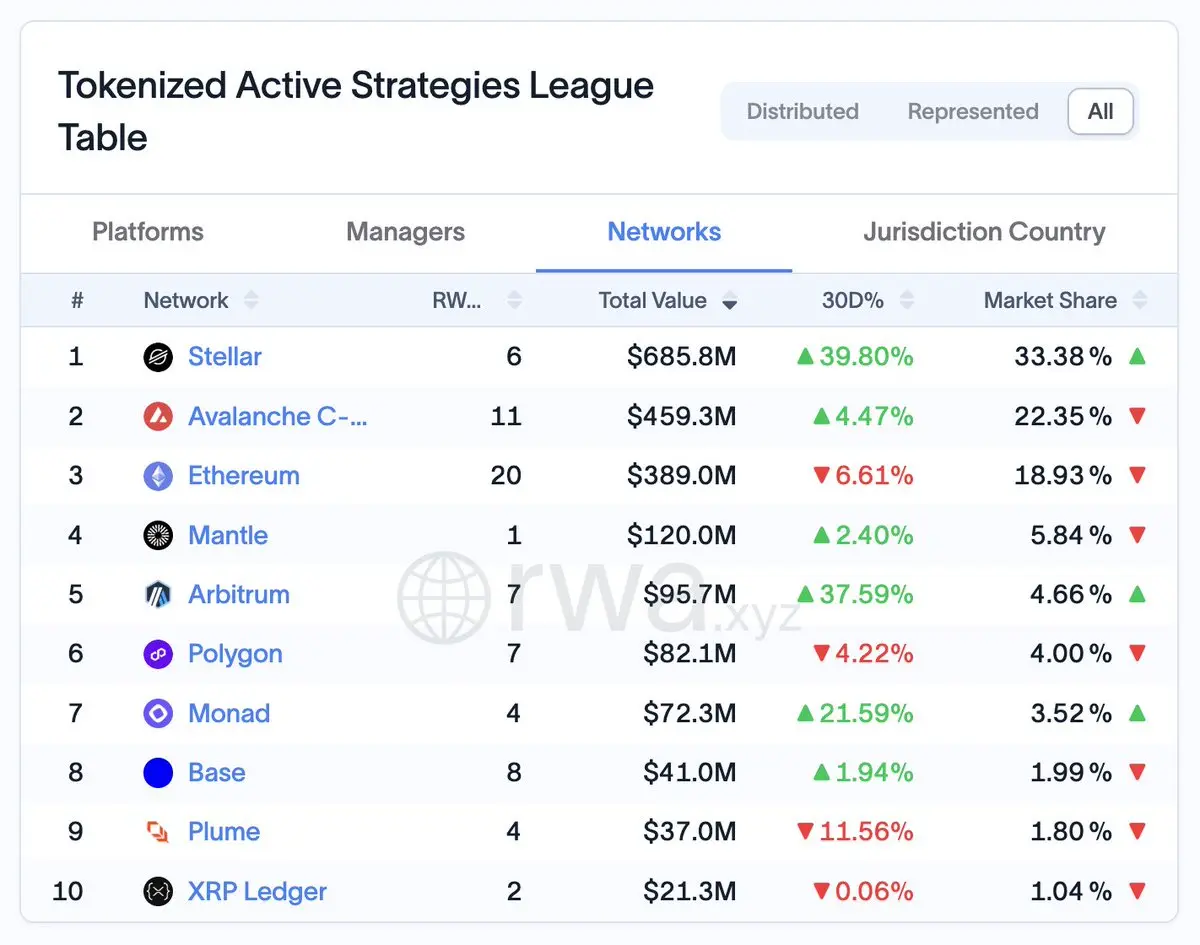Click the XRP Ledger logo icon
This screenshot has width=1200, height=945.
(158, 891)
